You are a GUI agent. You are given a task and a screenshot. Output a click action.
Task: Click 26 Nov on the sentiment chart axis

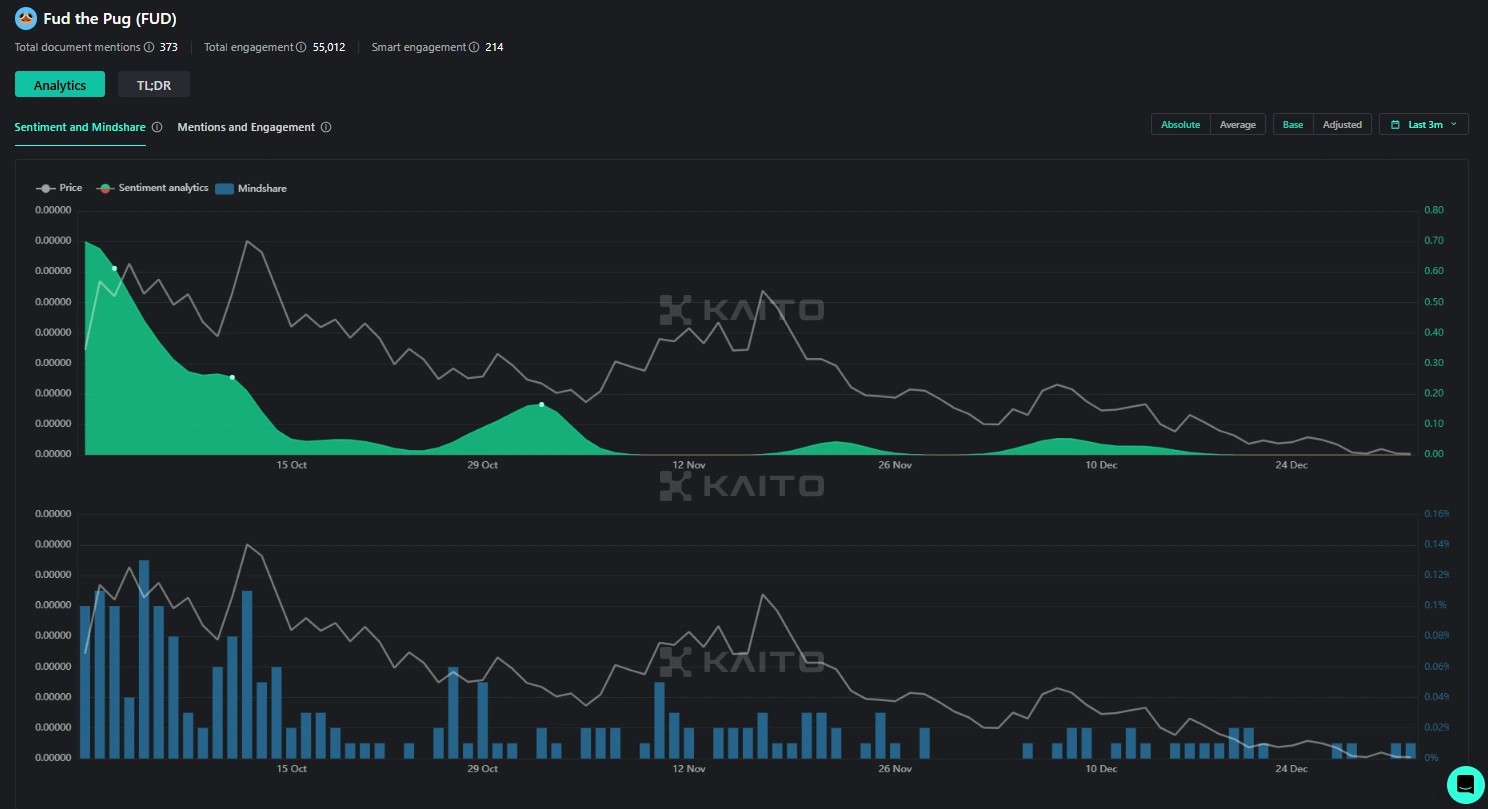coord(895,465)
